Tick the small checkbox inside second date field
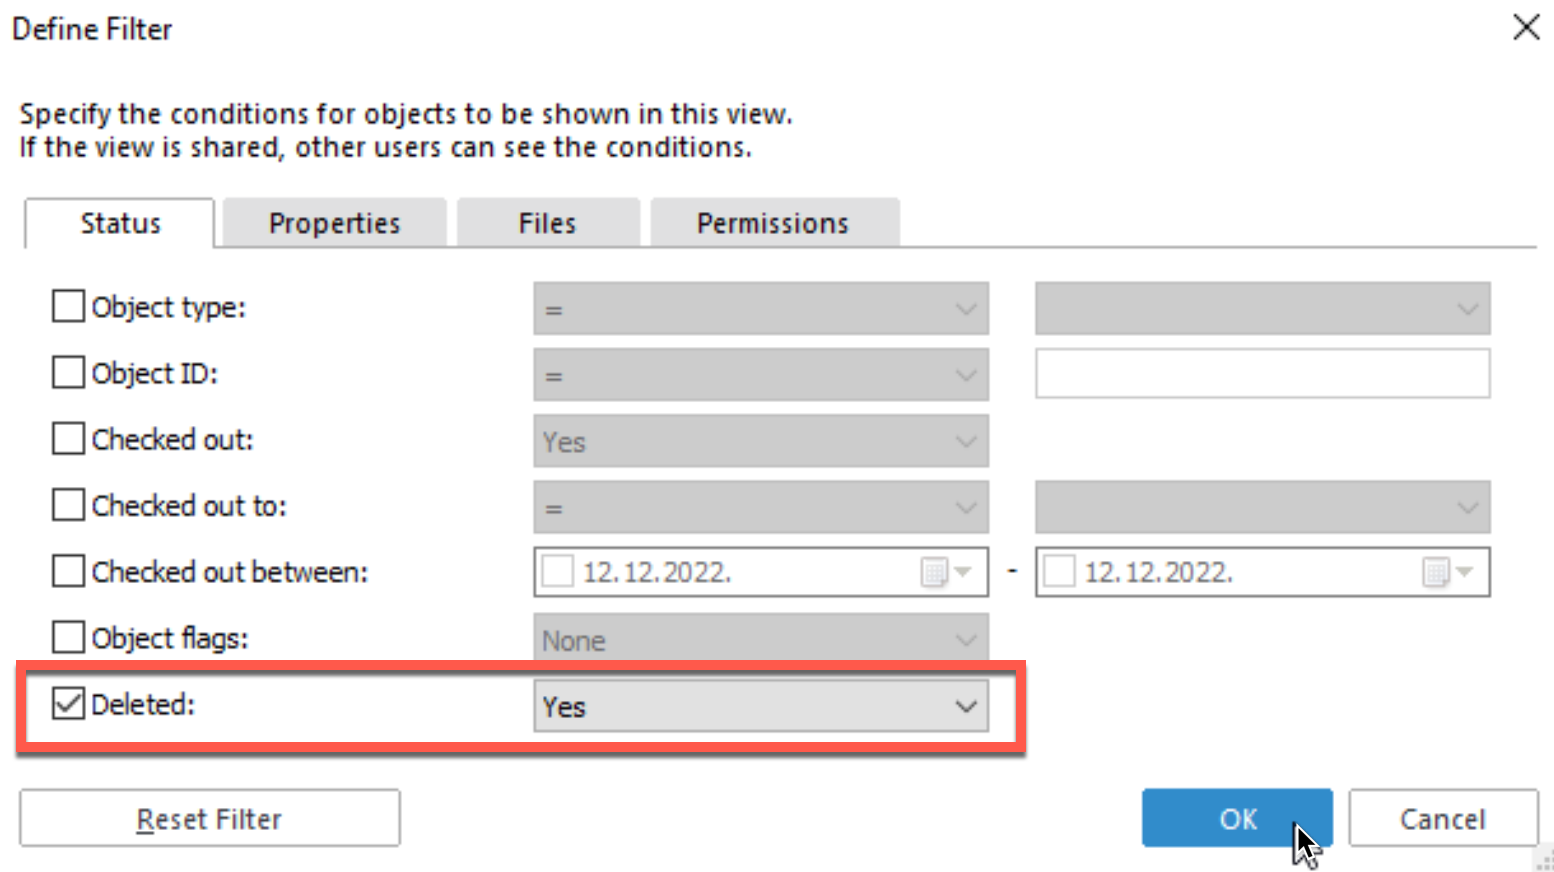1554x872 pixels. click(x=1059, y=572)
